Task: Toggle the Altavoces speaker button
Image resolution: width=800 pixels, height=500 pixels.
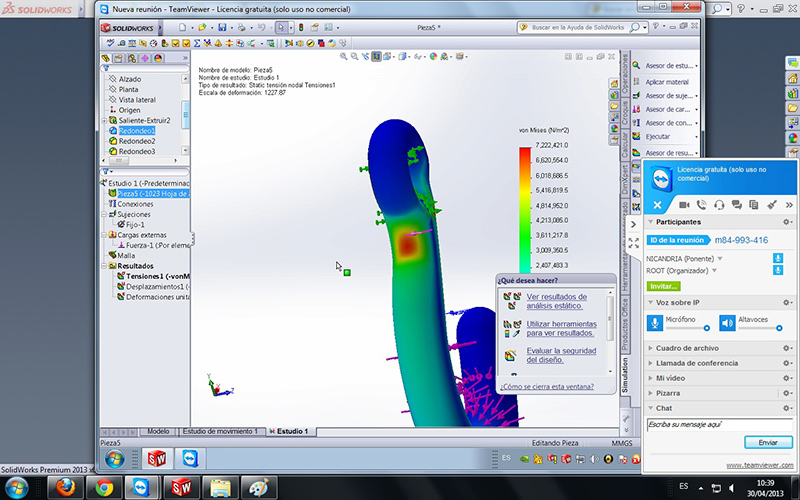Action: pos(727,322)
